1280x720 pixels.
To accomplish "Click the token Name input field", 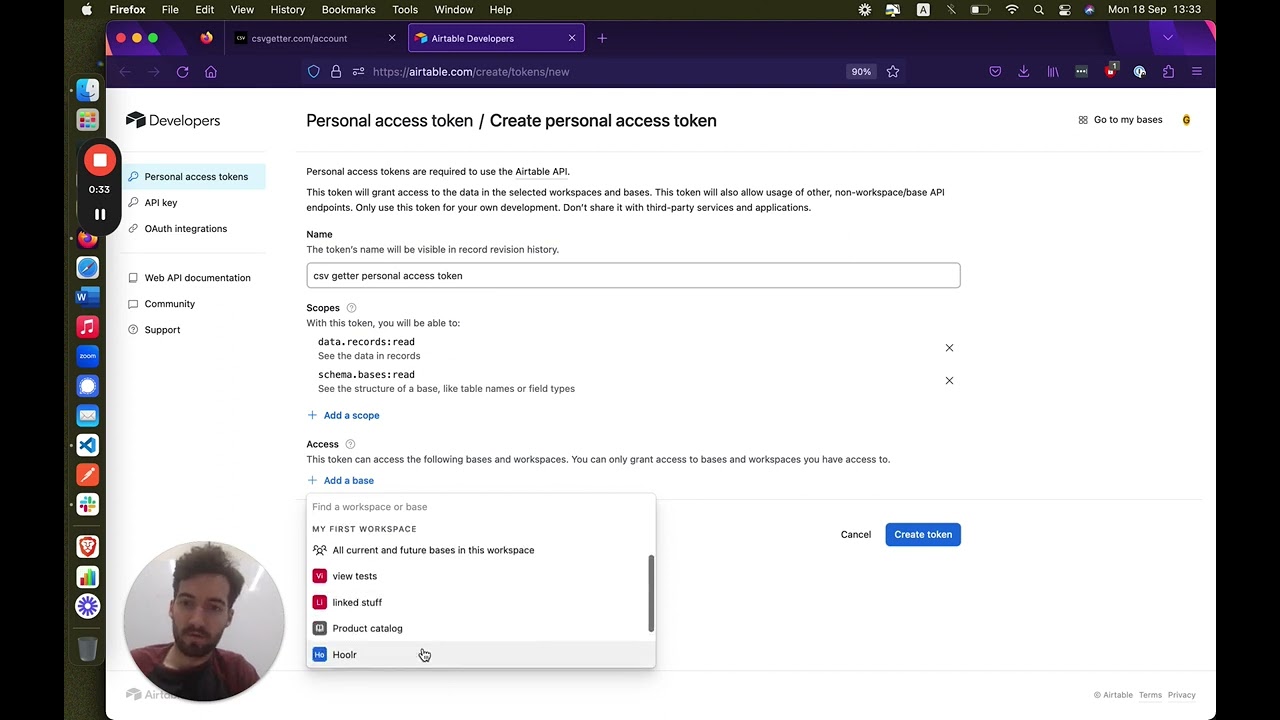I will [x=633, y=276].
